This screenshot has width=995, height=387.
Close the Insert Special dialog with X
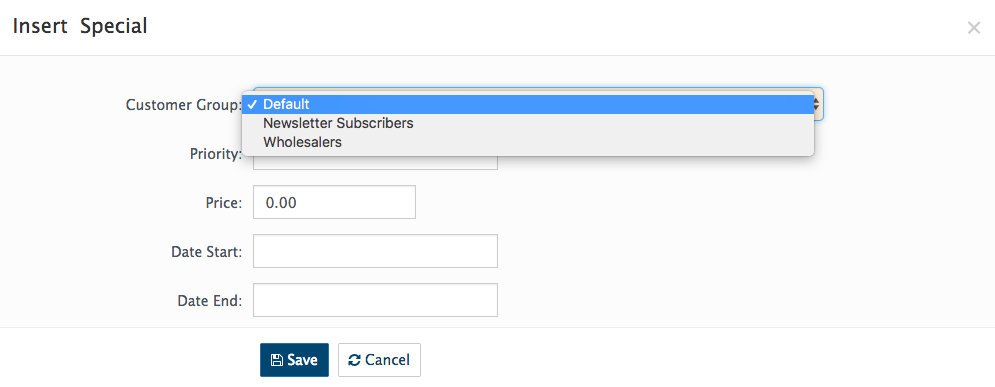tap(973, 28)
